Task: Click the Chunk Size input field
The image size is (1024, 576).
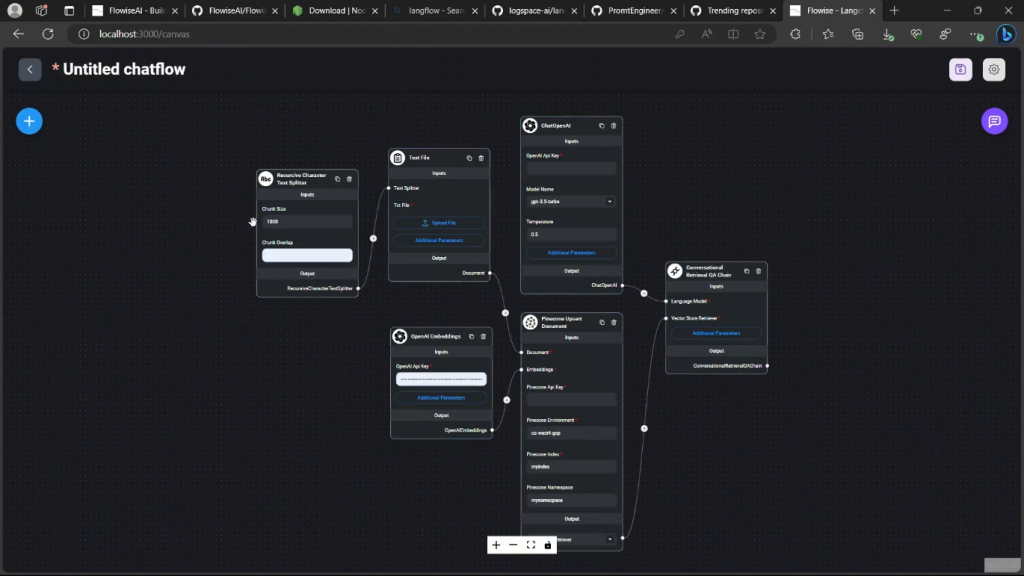Action: click(x=307, y=222)
